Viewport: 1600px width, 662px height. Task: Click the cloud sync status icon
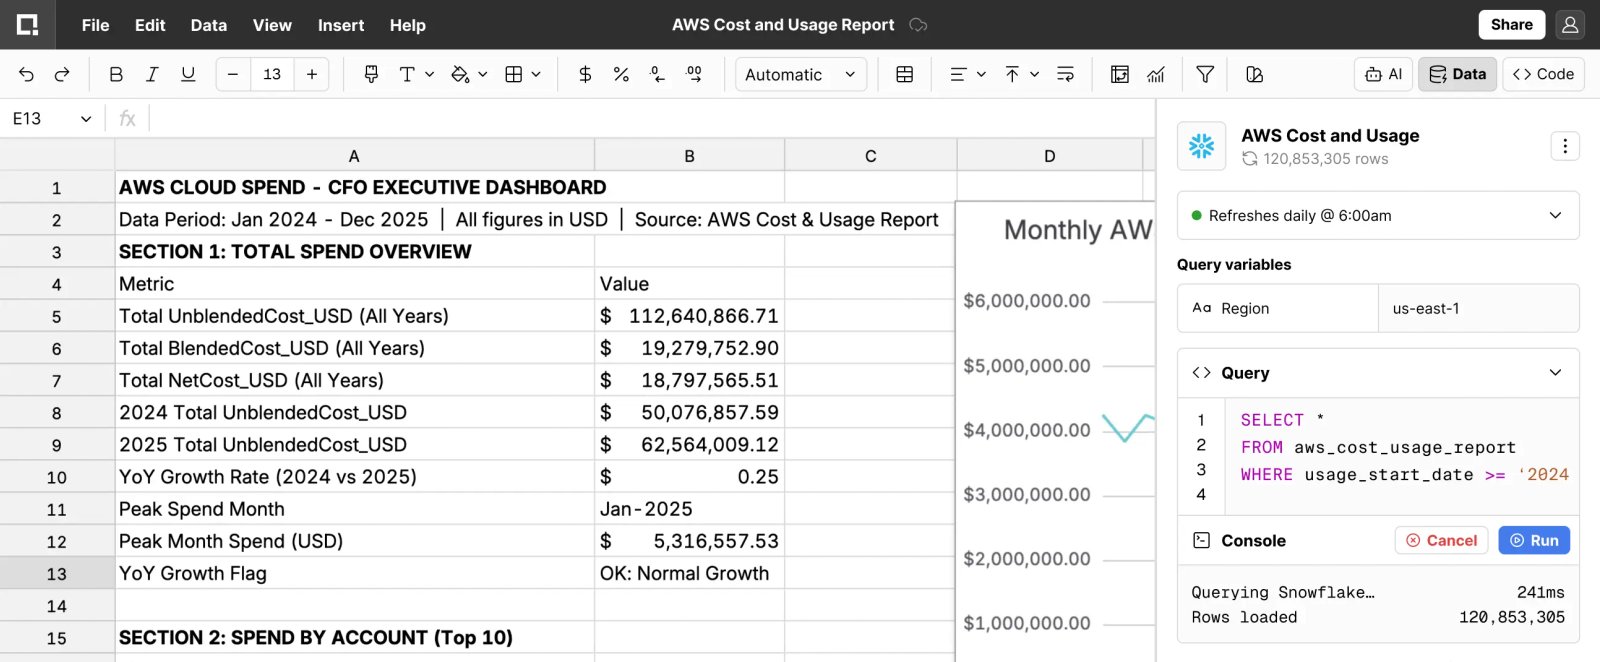coord(918,25)
